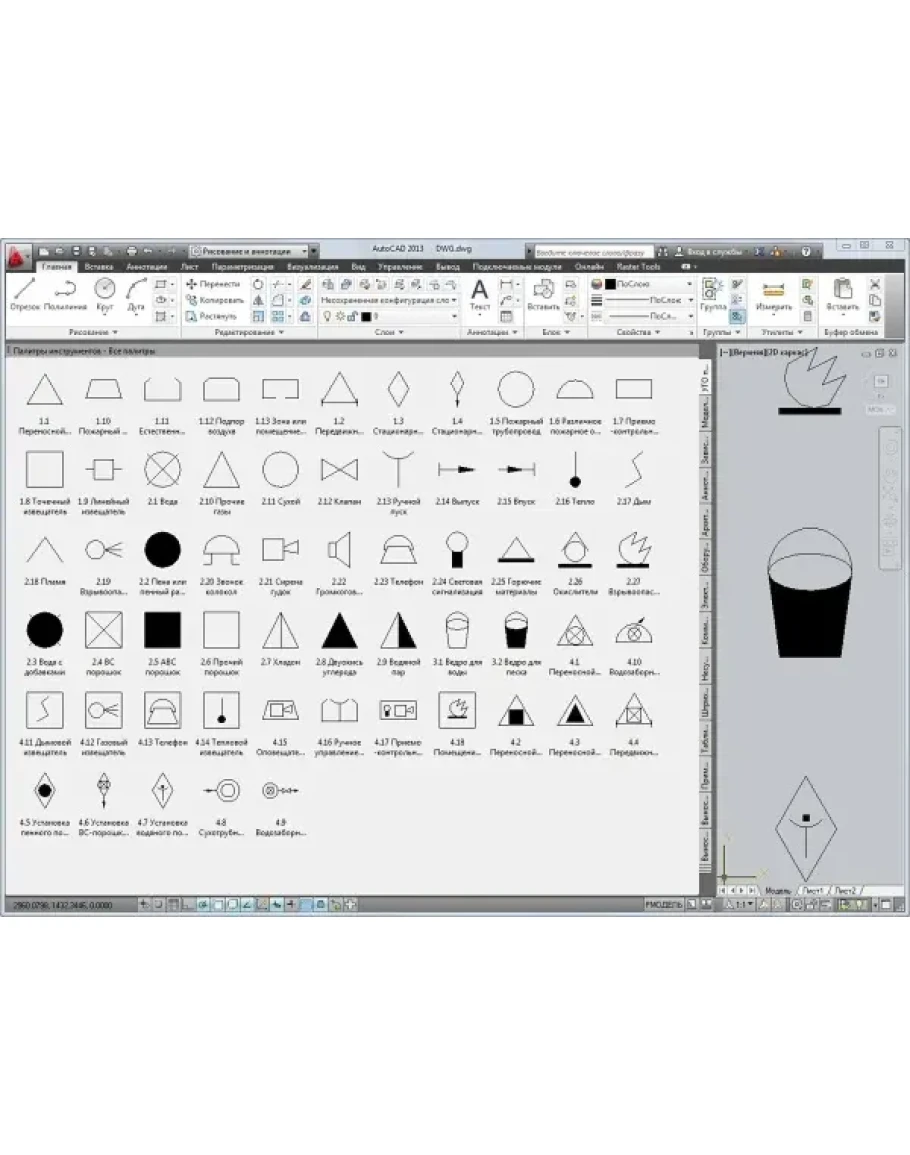Expand the Редактирование panel
This screenshot has width=910, height=1155.
[x=250, y=331]
